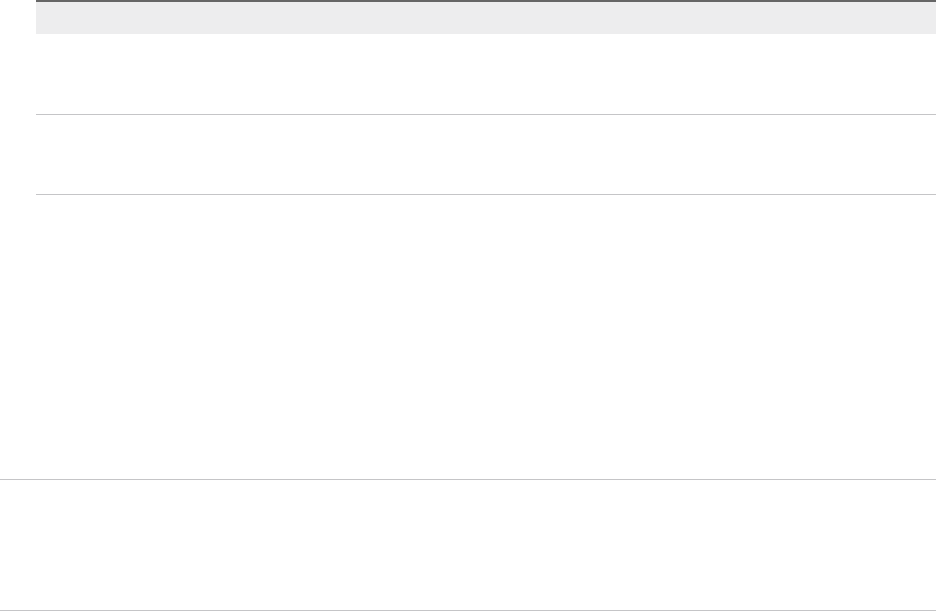
Task: Click the dark top border above header
Action: click(479, 1)
